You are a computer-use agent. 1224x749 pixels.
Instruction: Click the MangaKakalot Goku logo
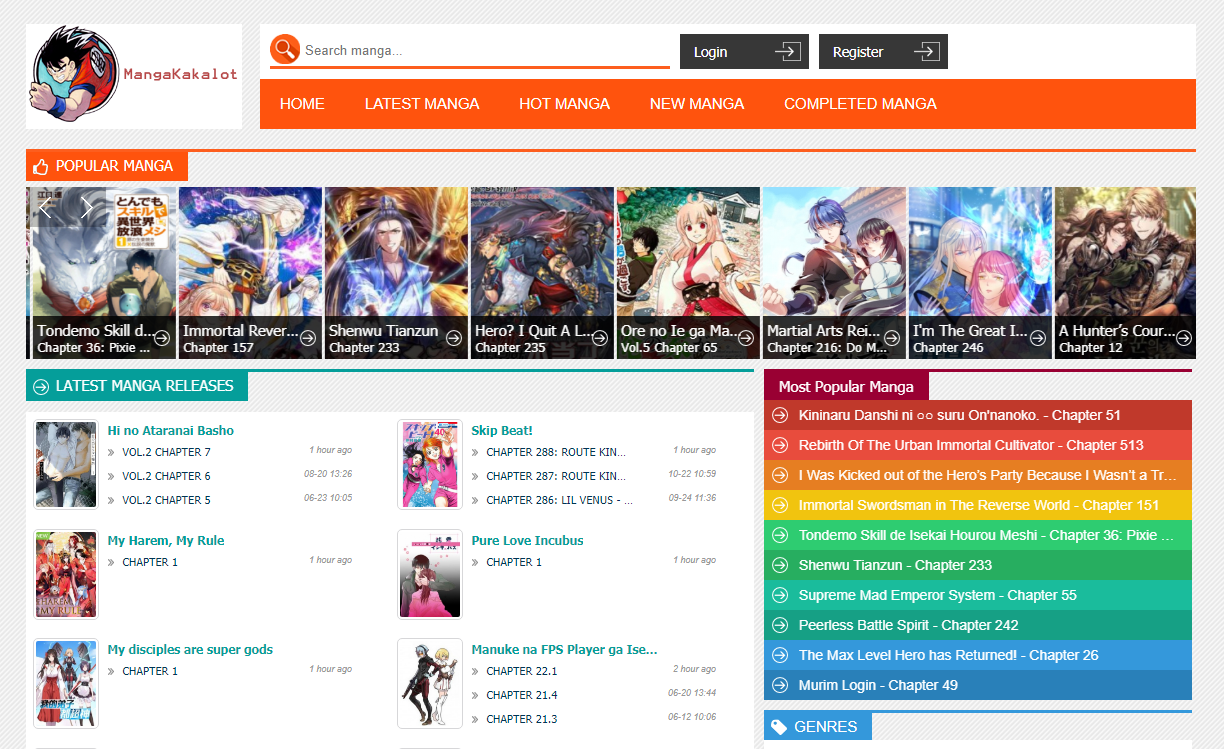coord(134,76)
